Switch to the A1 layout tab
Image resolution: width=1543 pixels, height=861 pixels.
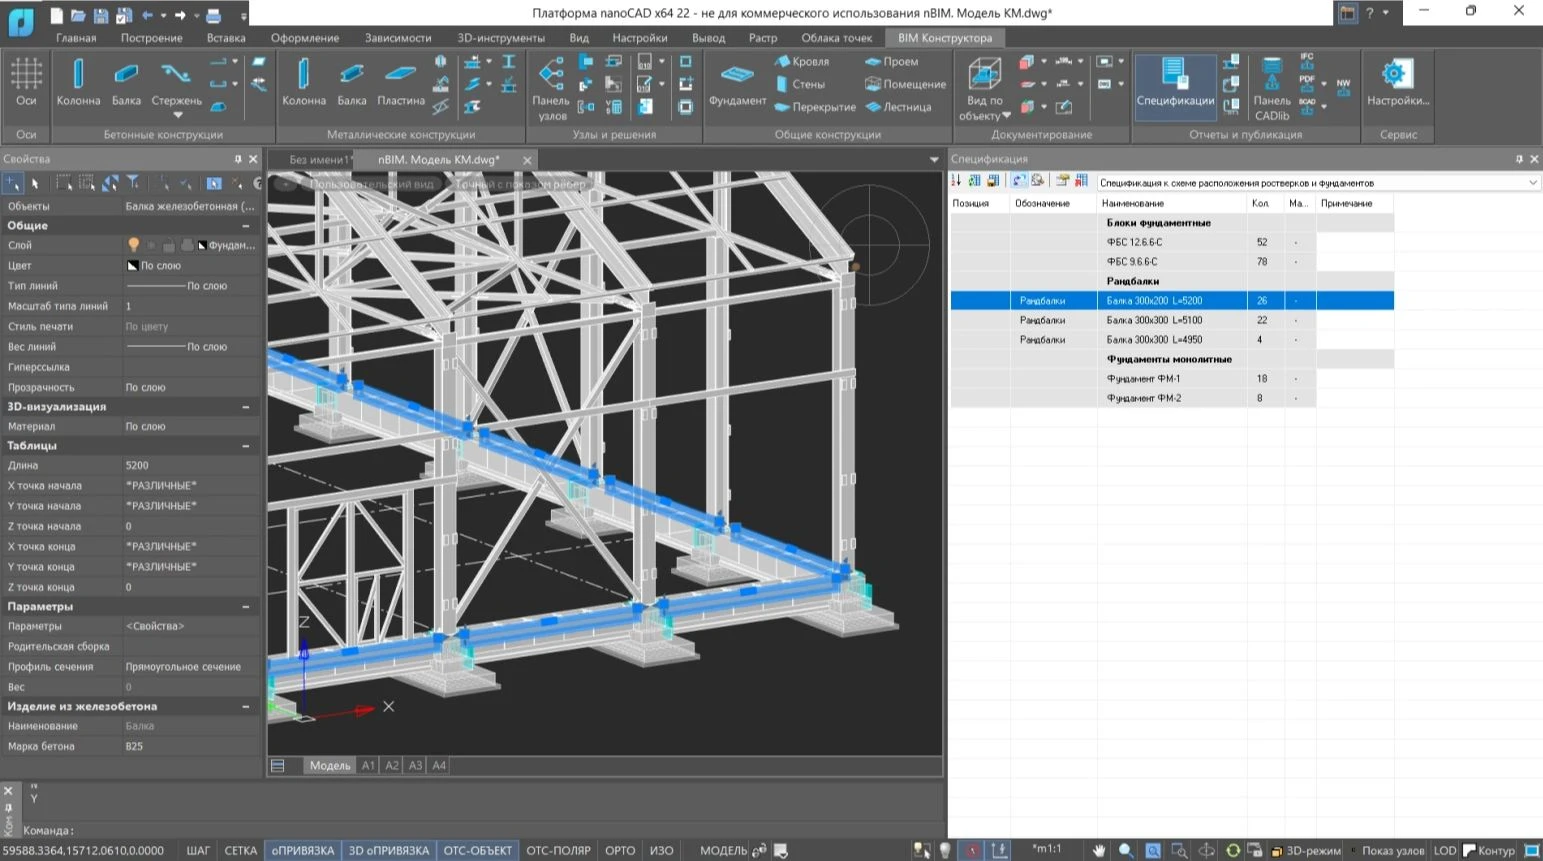coord(368,765)
